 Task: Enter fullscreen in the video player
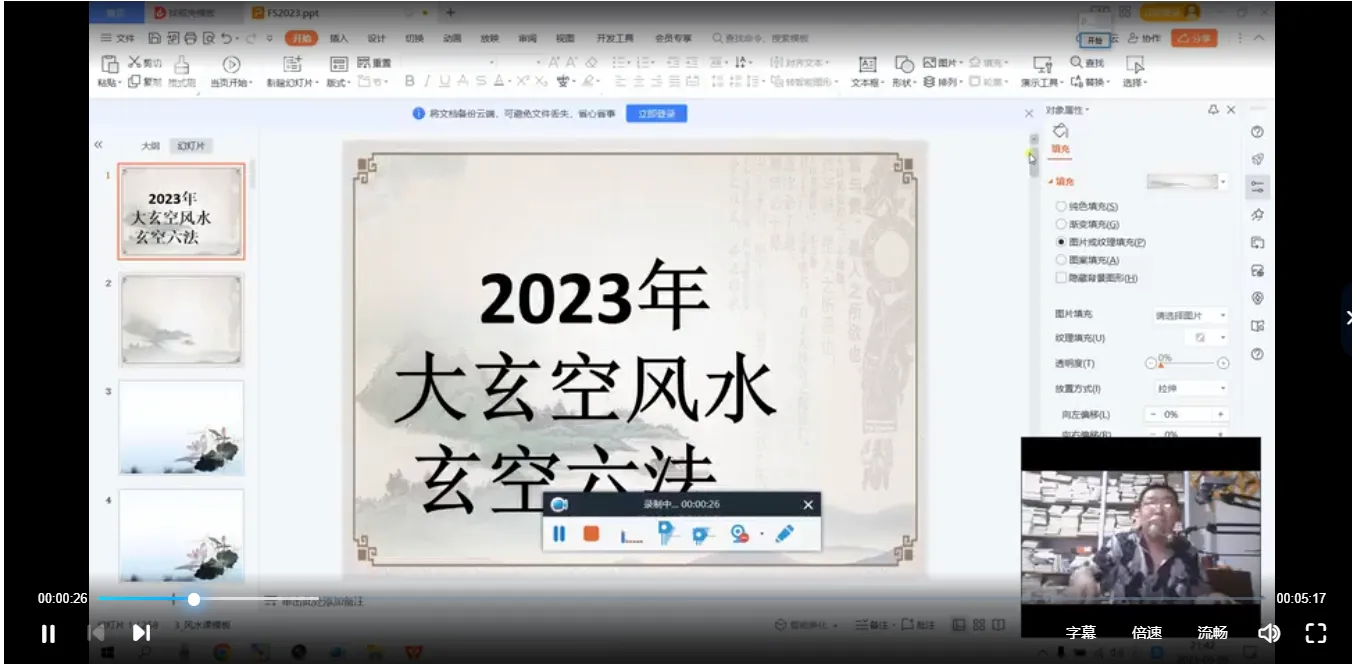[x=1316, y=633]
